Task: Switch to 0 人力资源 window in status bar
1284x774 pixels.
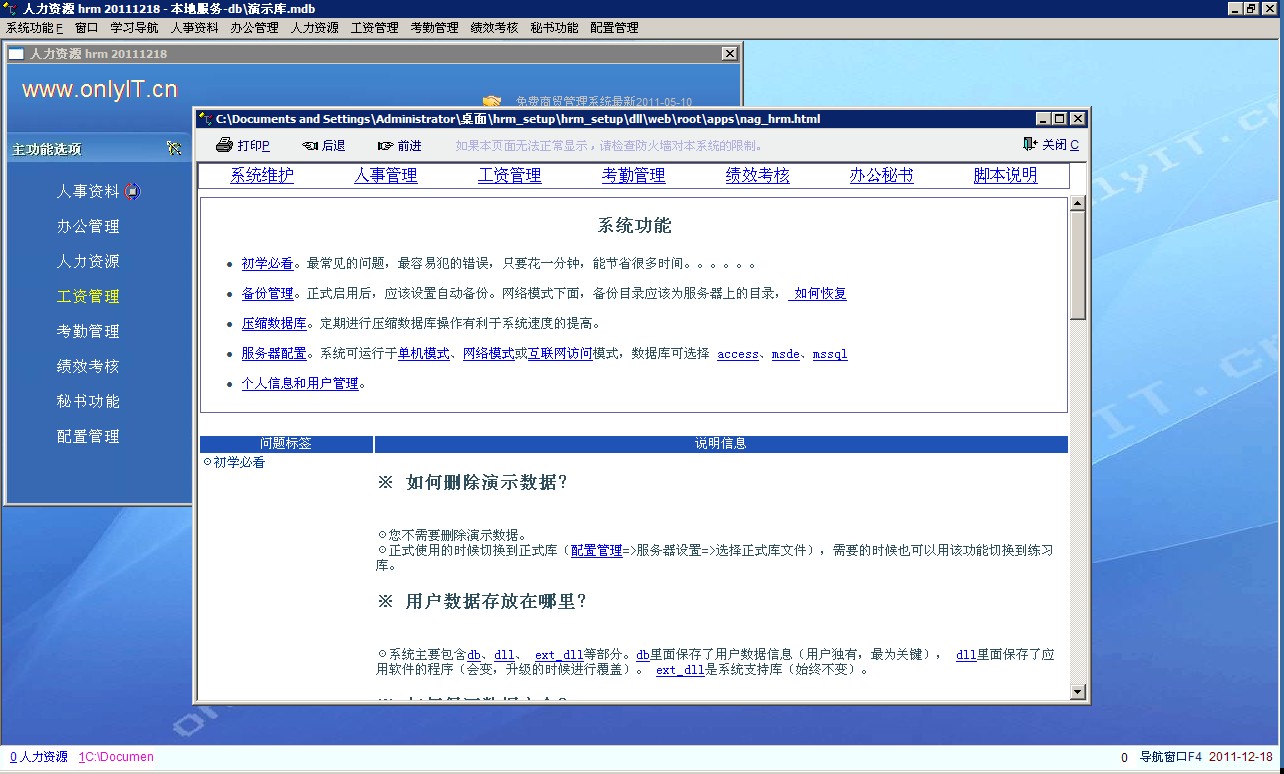Action: pyautogui.click(x=39, y=757)
